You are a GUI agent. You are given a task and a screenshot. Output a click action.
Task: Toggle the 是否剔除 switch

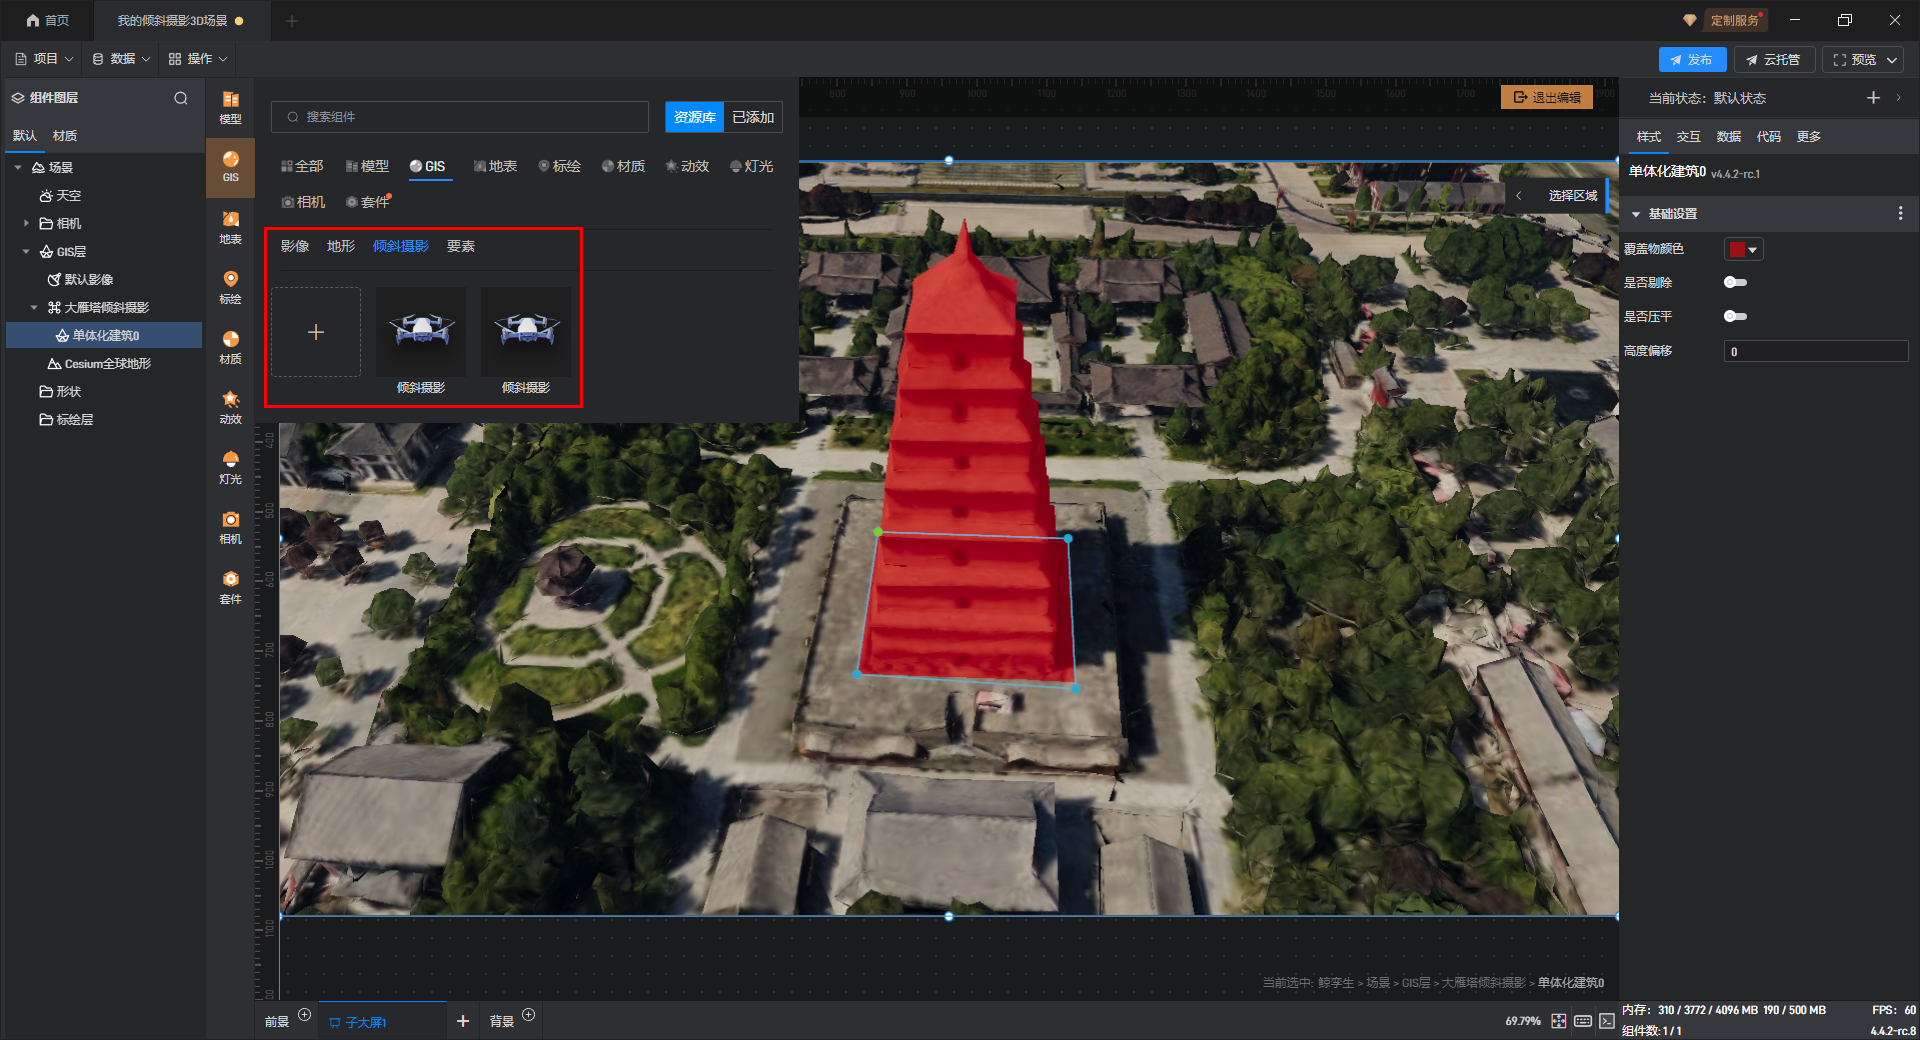1735,282
